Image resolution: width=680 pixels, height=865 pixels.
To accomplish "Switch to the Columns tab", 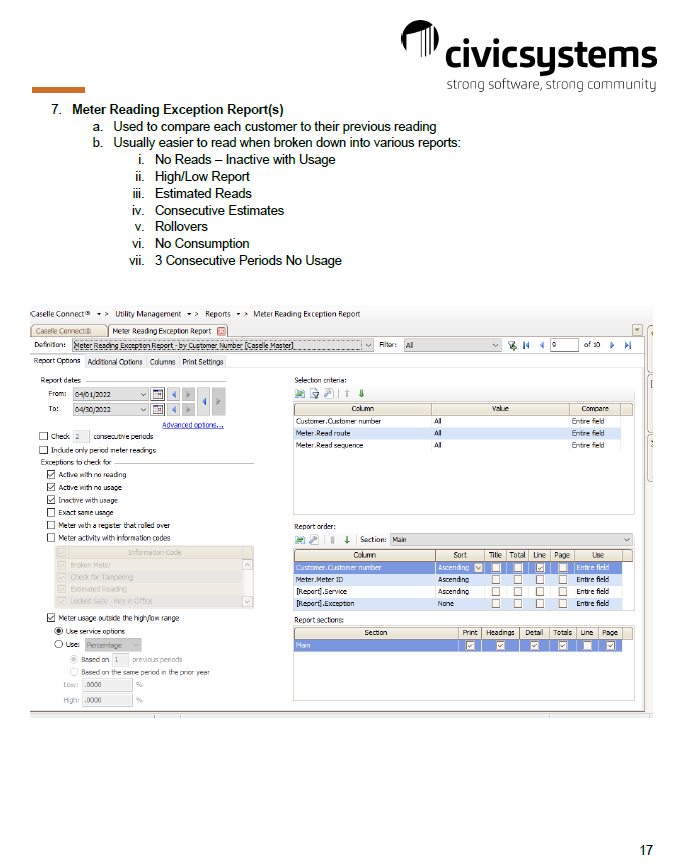I will [x=162, y=362].
